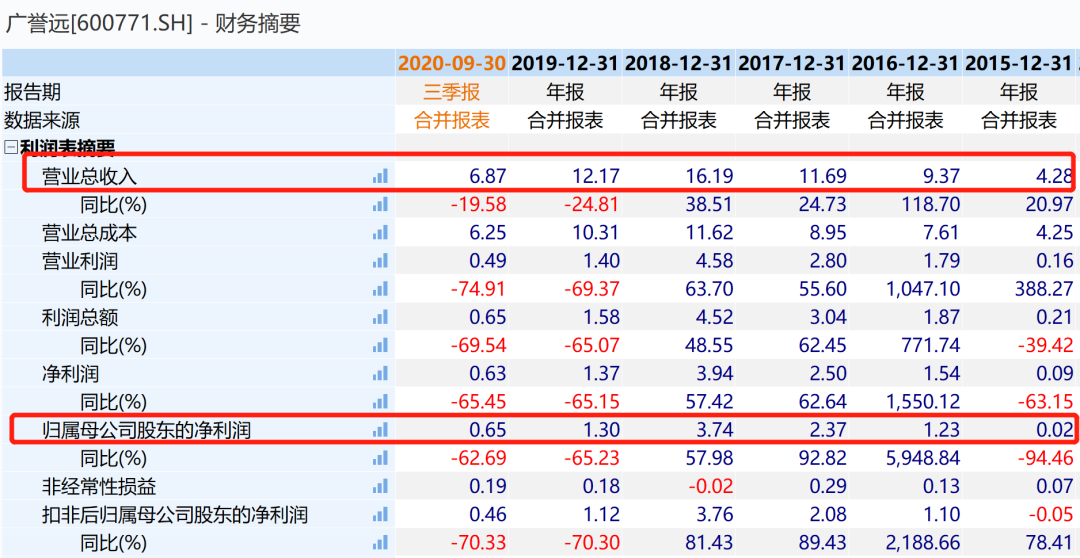Open chart icon for 营业总成本 row
This screenshot has width=1080, height=558.
[380, 233]
